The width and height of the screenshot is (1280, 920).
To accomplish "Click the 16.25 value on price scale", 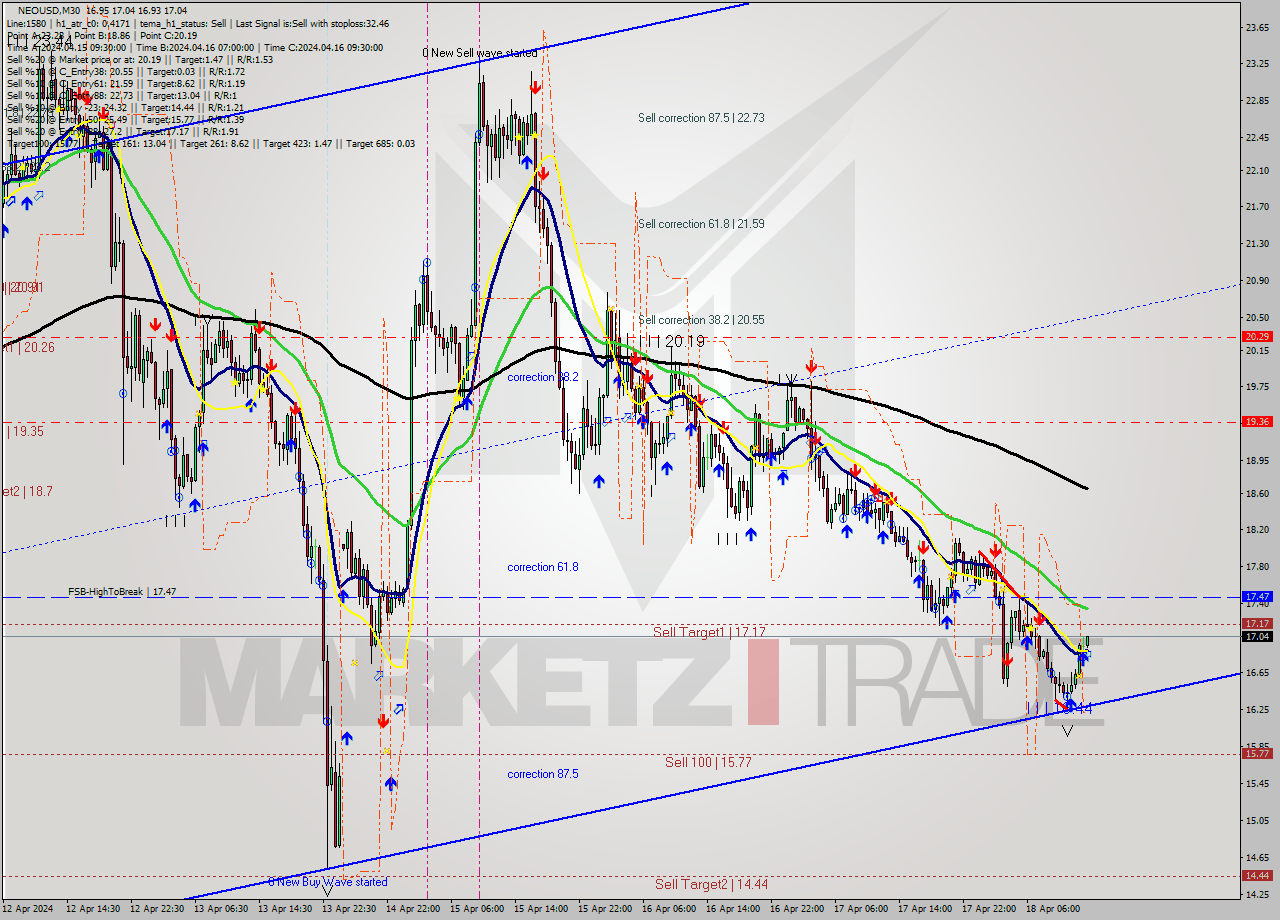I will pyautogui.click(x=1257, y=709).
